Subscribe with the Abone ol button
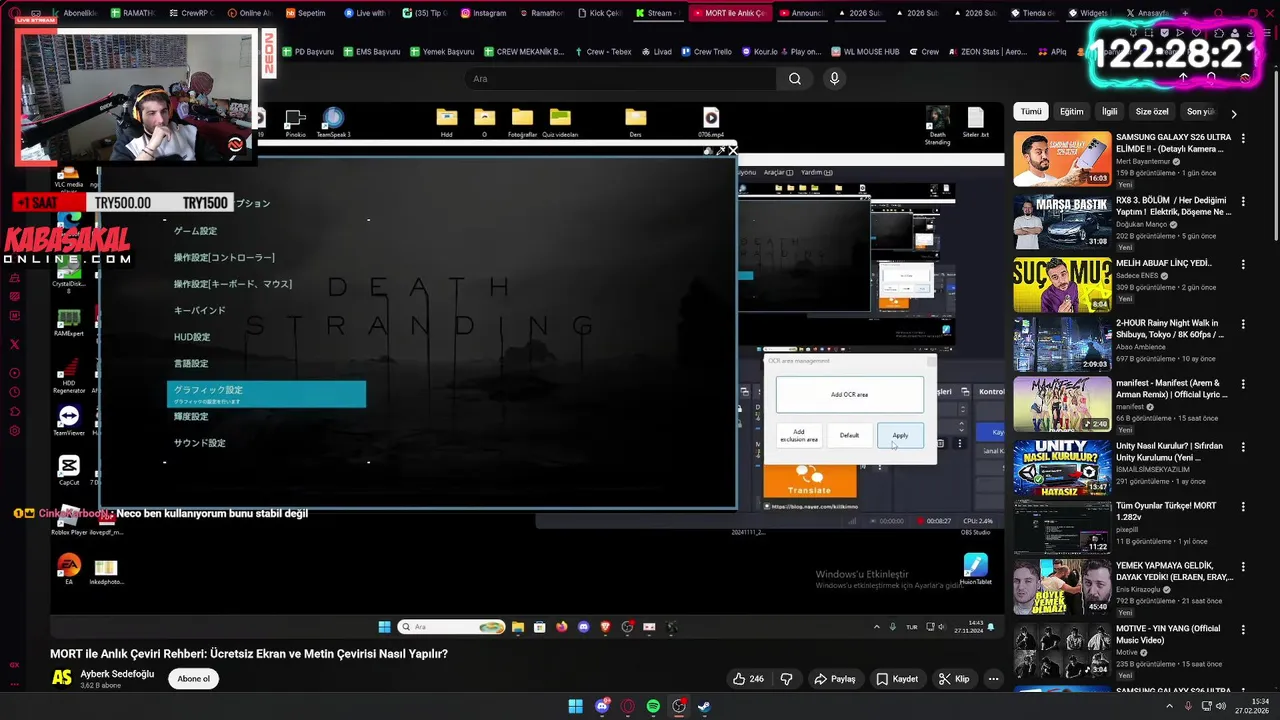 pyautogui.click(x=193, y=678)
